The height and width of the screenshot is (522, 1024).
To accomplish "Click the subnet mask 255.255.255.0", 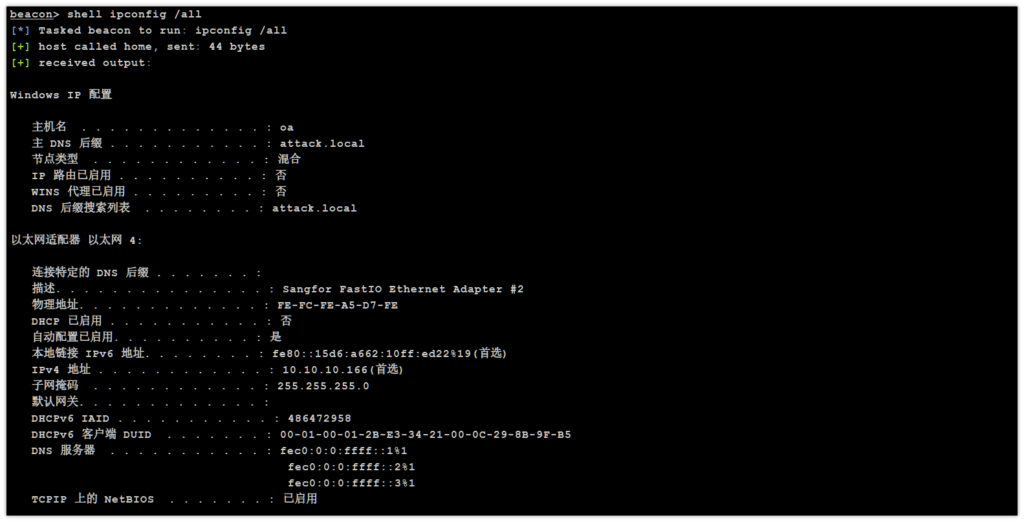I will [x=323, y=385].
